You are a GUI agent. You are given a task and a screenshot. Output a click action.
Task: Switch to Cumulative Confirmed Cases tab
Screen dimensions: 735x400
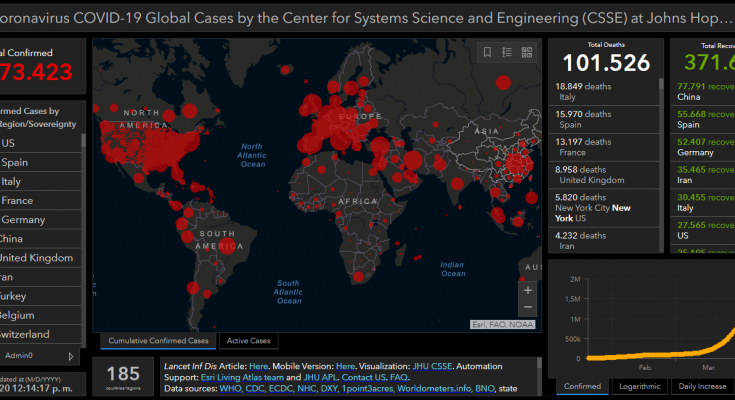coord(158,341)
